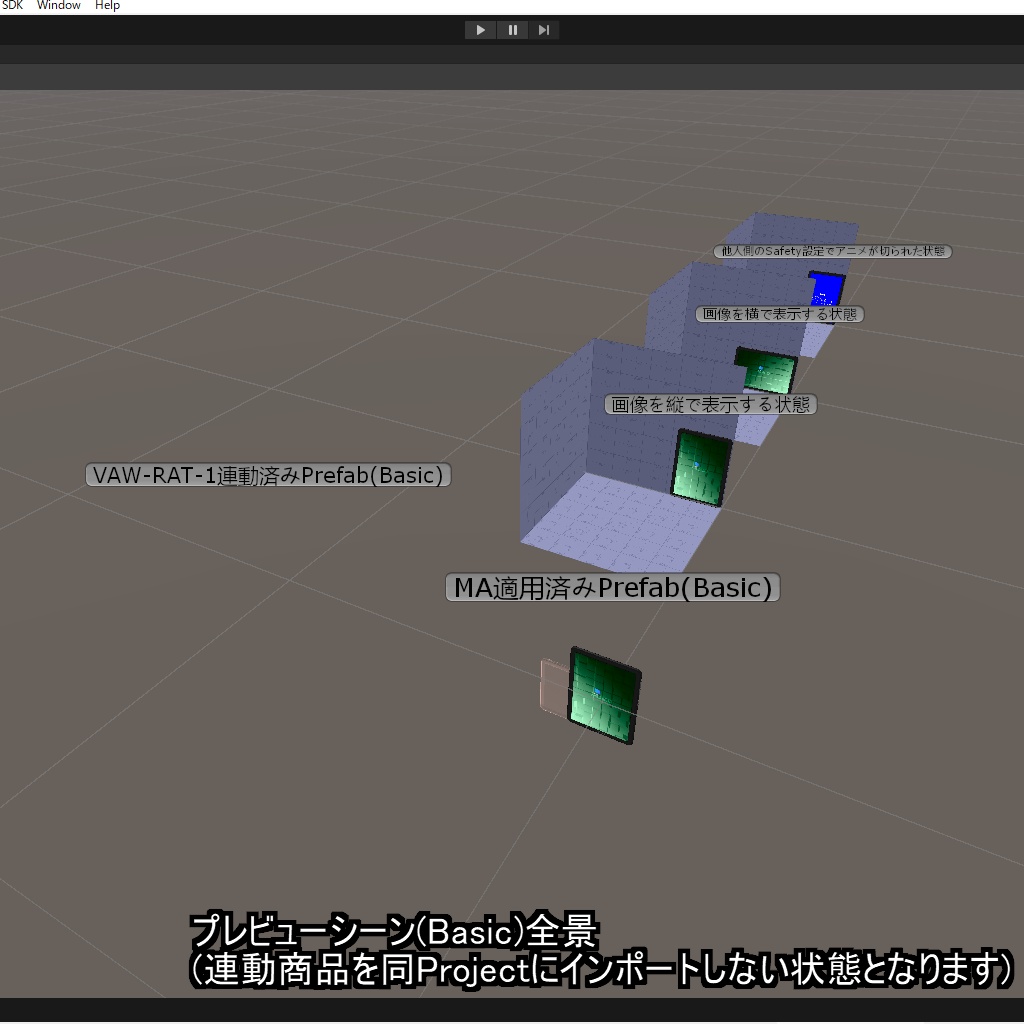Click the 画像を横で表示する状態 label
This screenshot has width=1024, height=1024.
pos(780,314)
